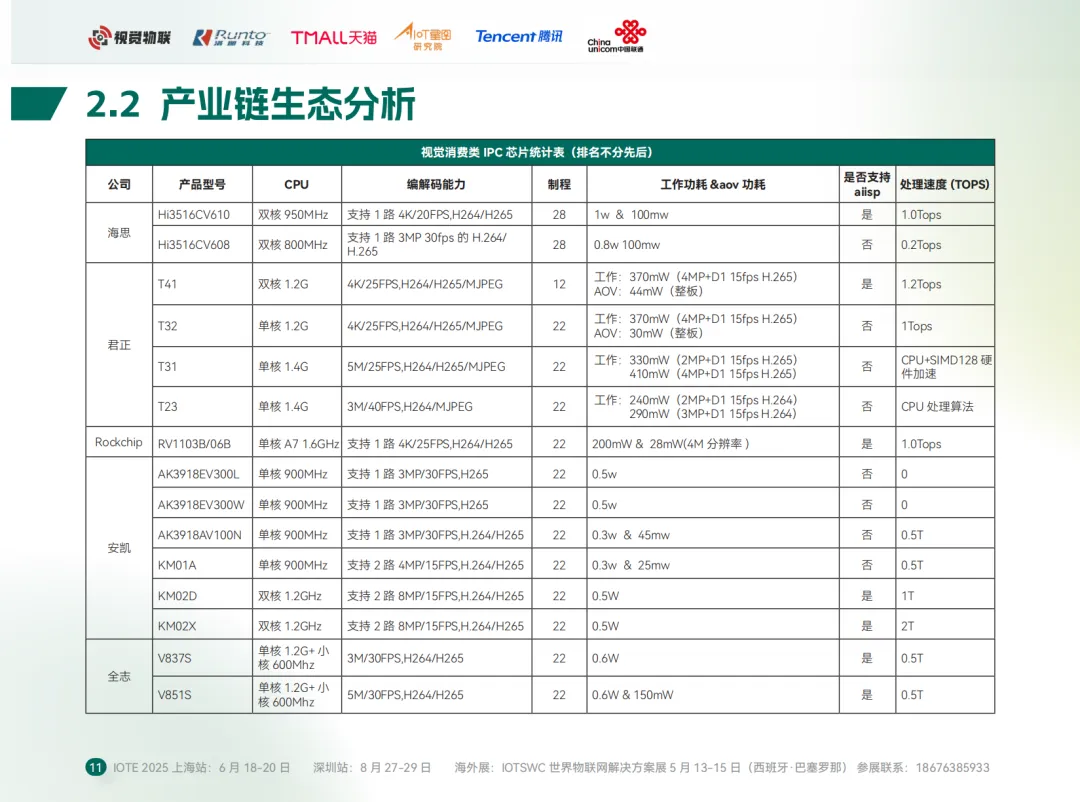Viewport: 1080px width, 802px height.
Task: Click the V851S model cell
Action: point(202,695)
